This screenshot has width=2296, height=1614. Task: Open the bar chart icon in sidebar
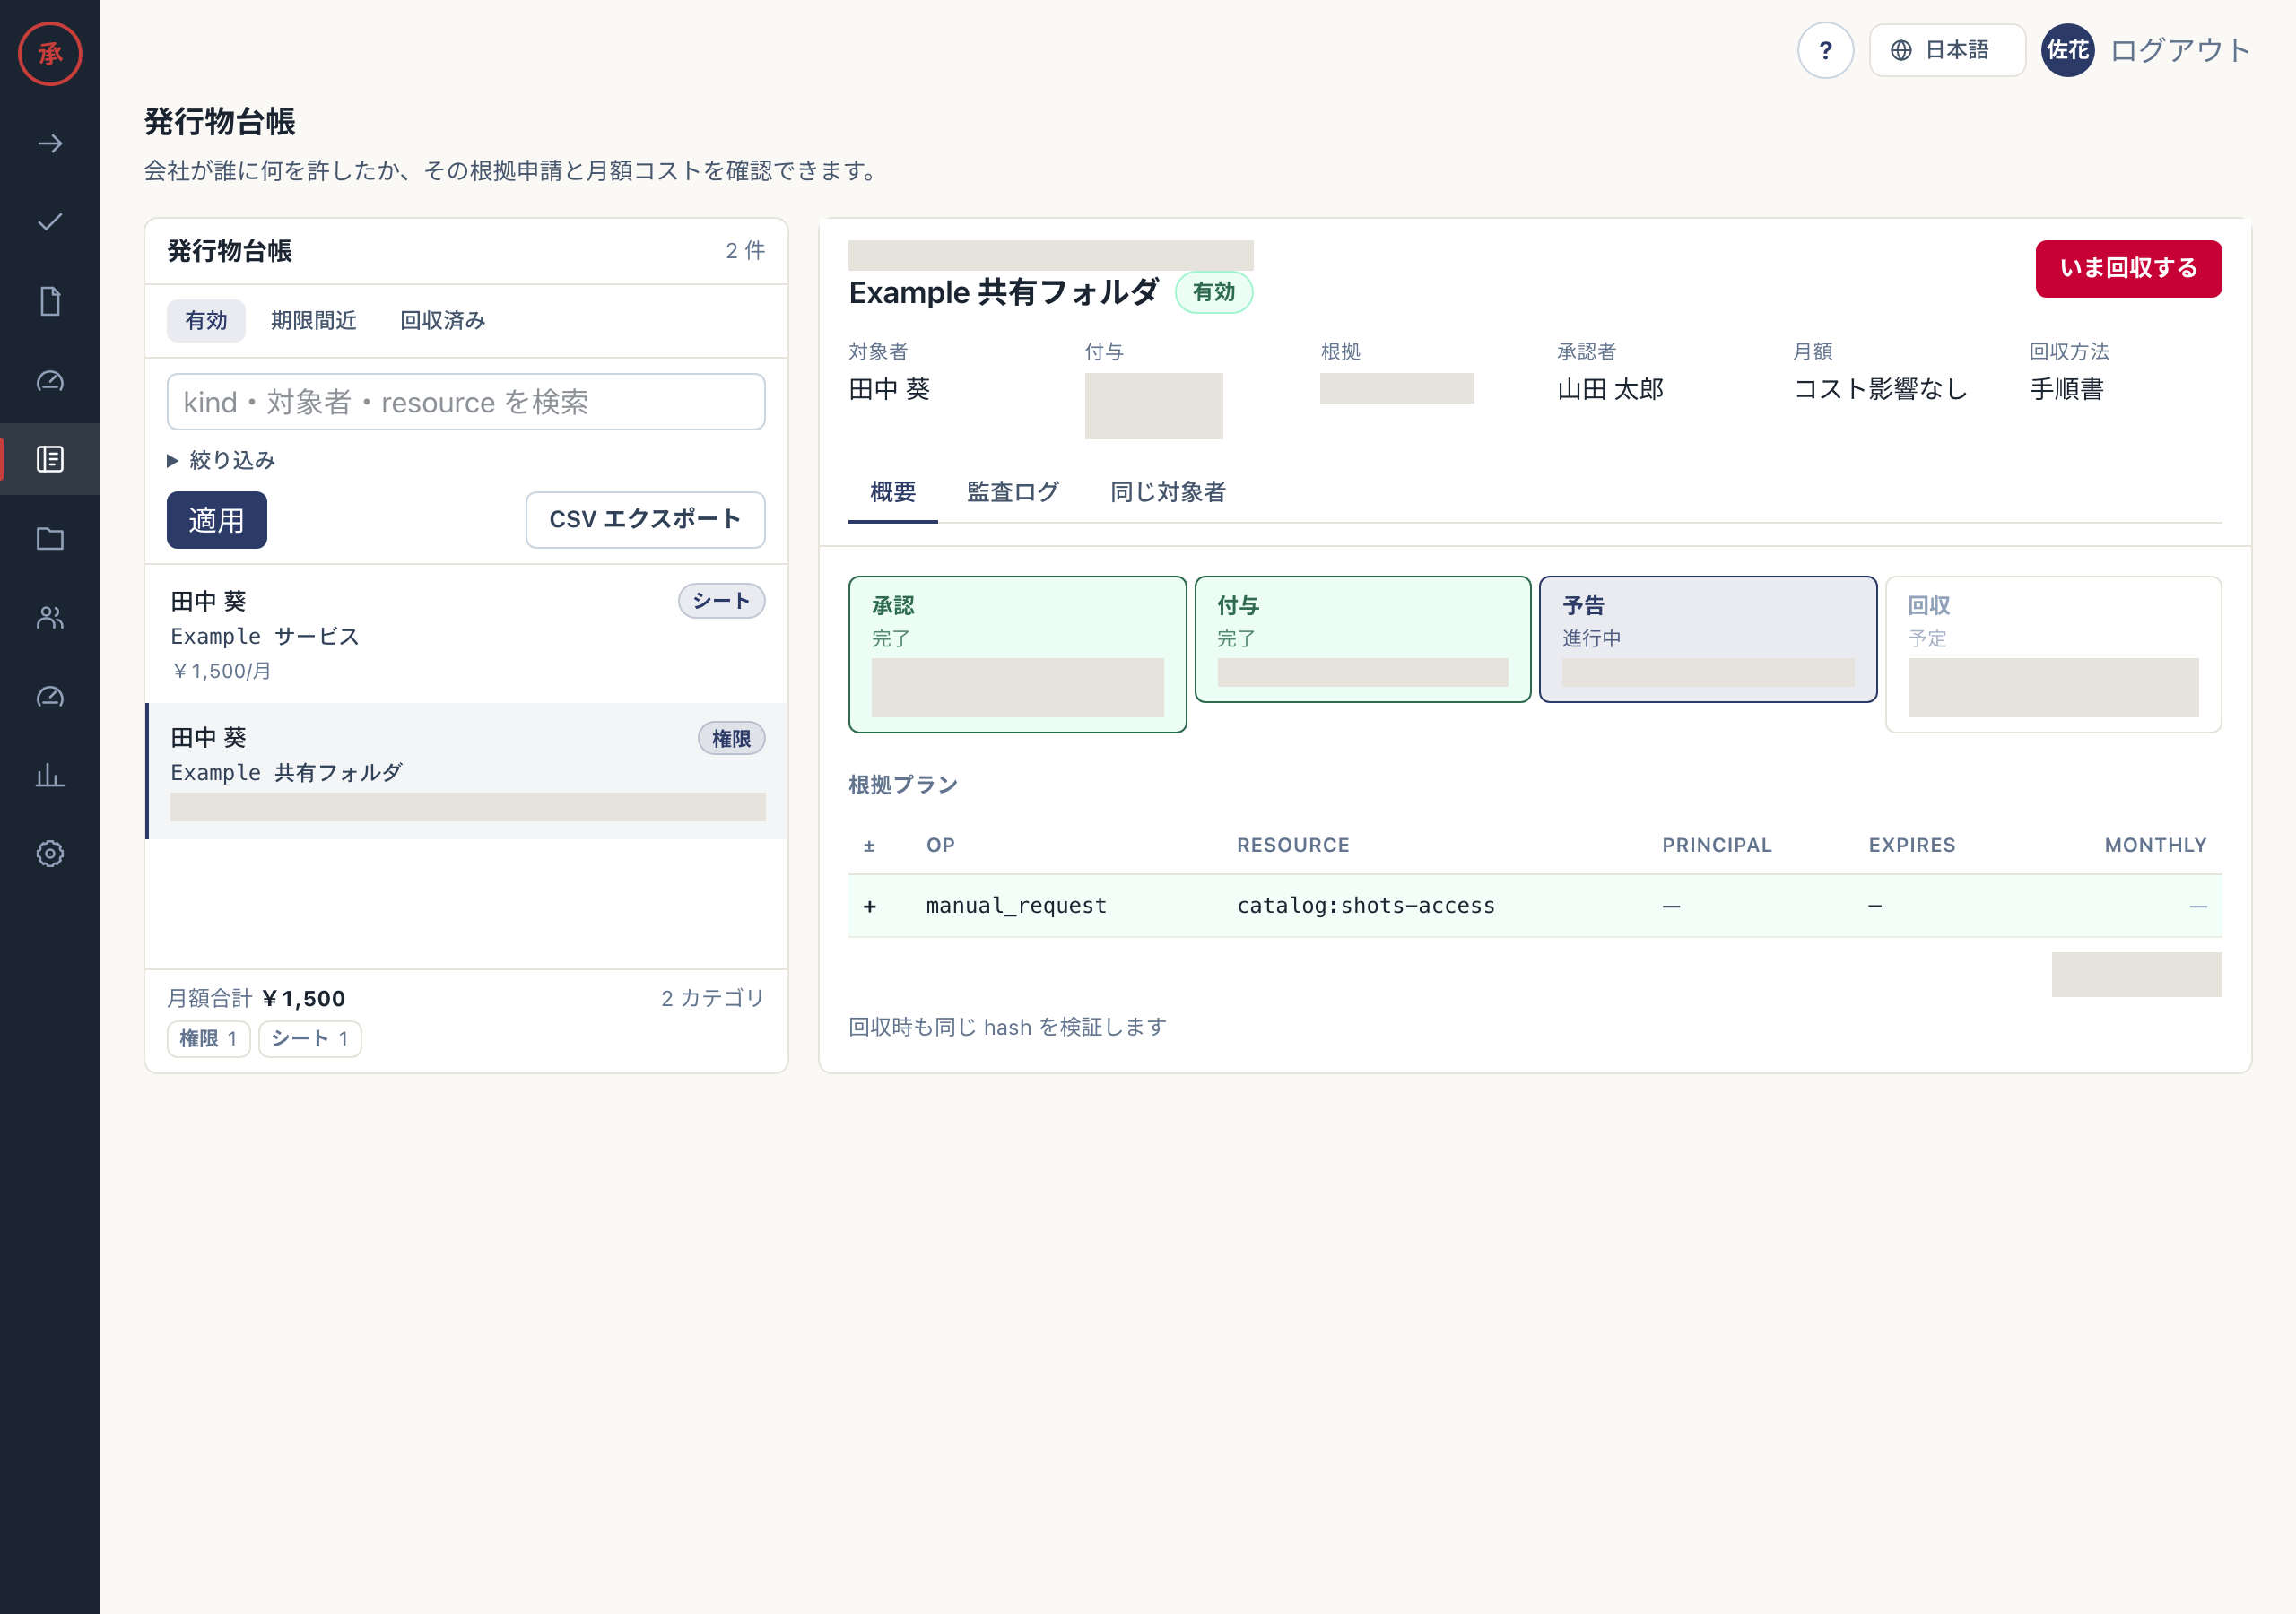(50, 775)
